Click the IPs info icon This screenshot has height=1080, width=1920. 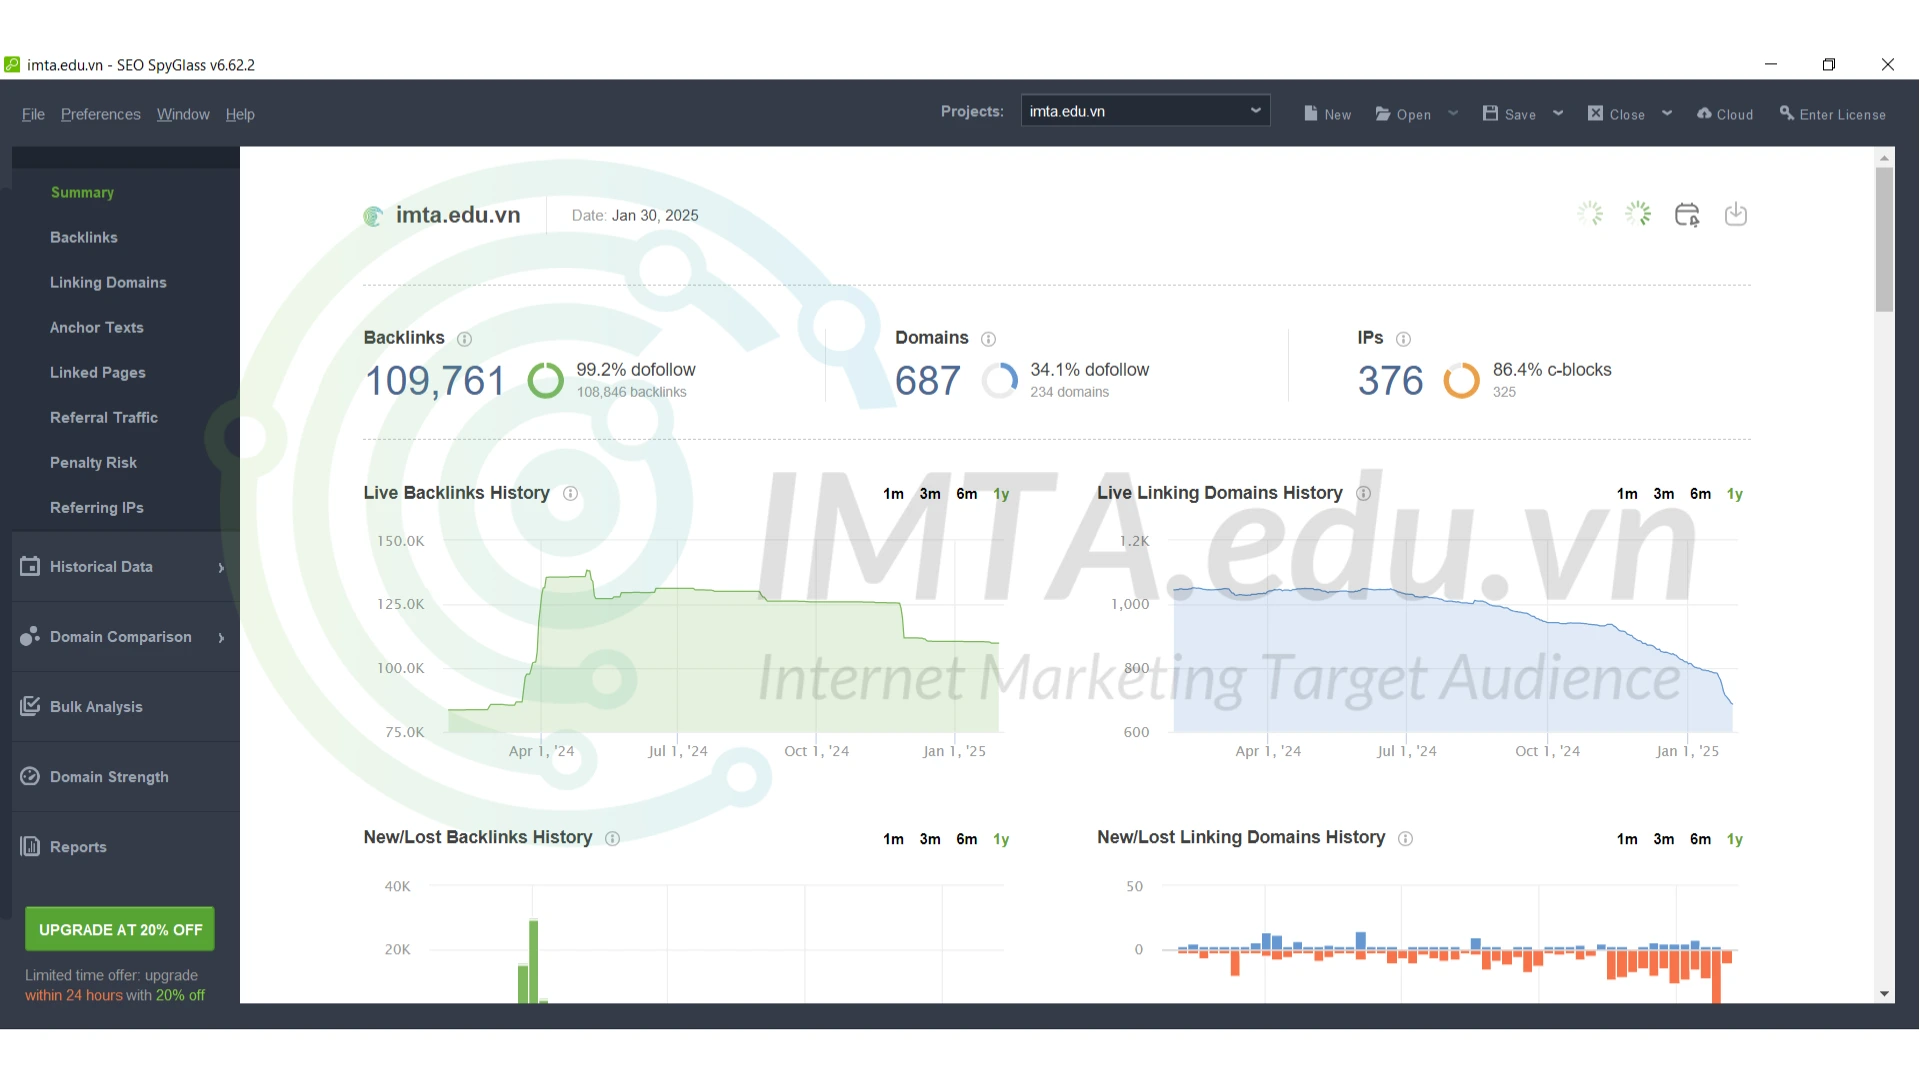pyautogui.click(x=1403, y=339)
